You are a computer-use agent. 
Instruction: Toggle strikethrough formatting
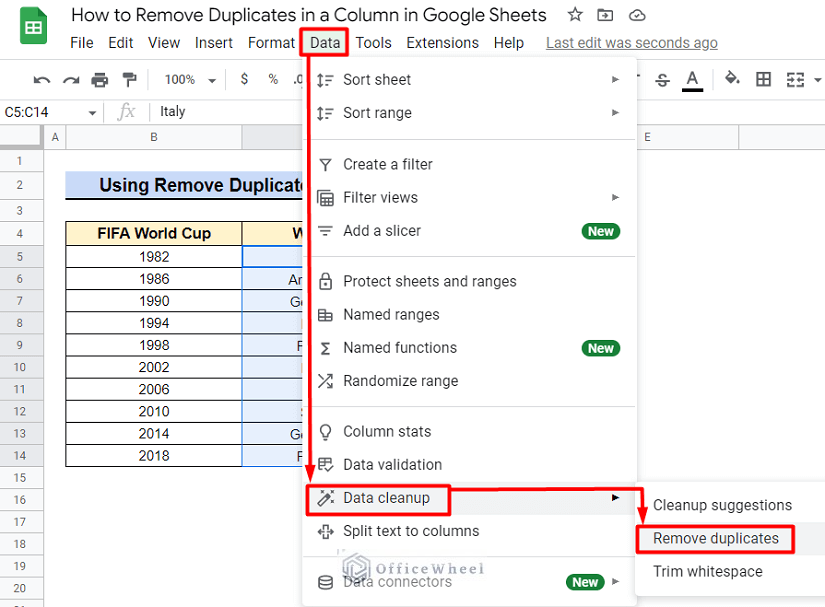(662, 79)
